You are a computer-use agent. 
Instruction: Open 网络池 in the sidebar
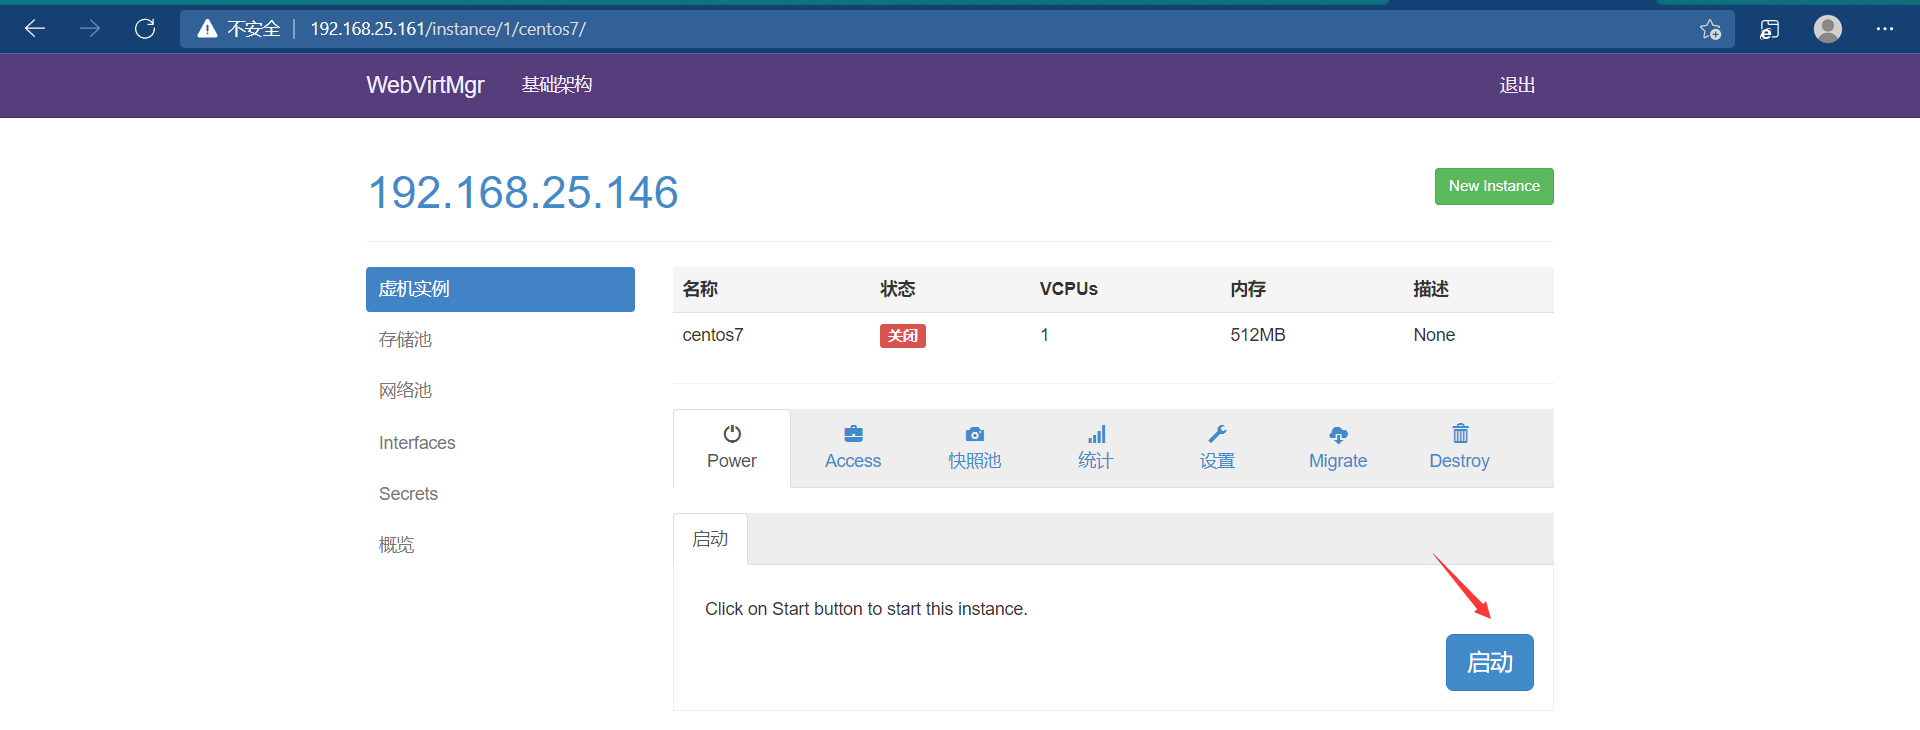coord(405,391)
